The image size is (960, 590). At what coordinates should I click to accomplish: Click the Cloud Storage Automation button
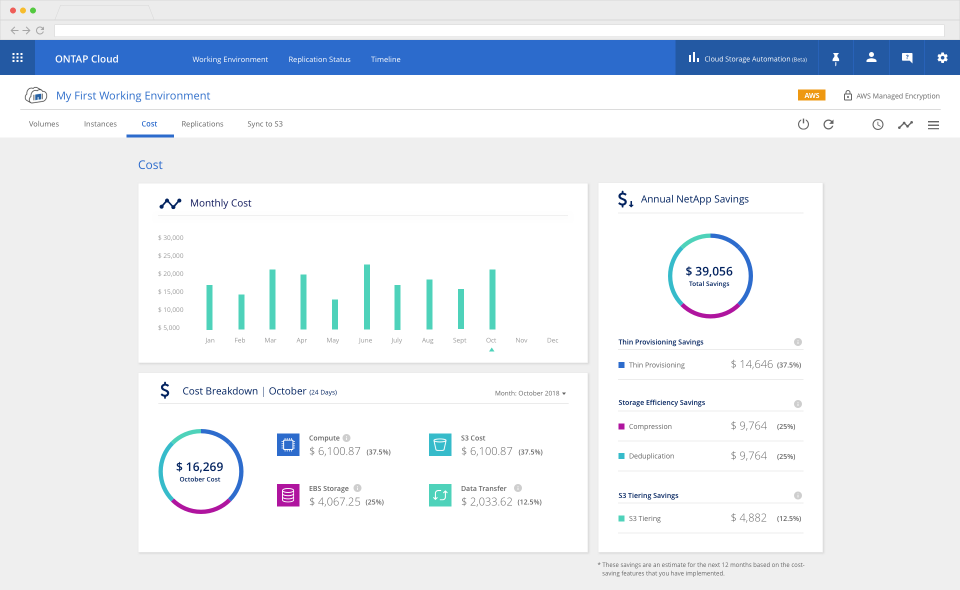pos(748,58)
